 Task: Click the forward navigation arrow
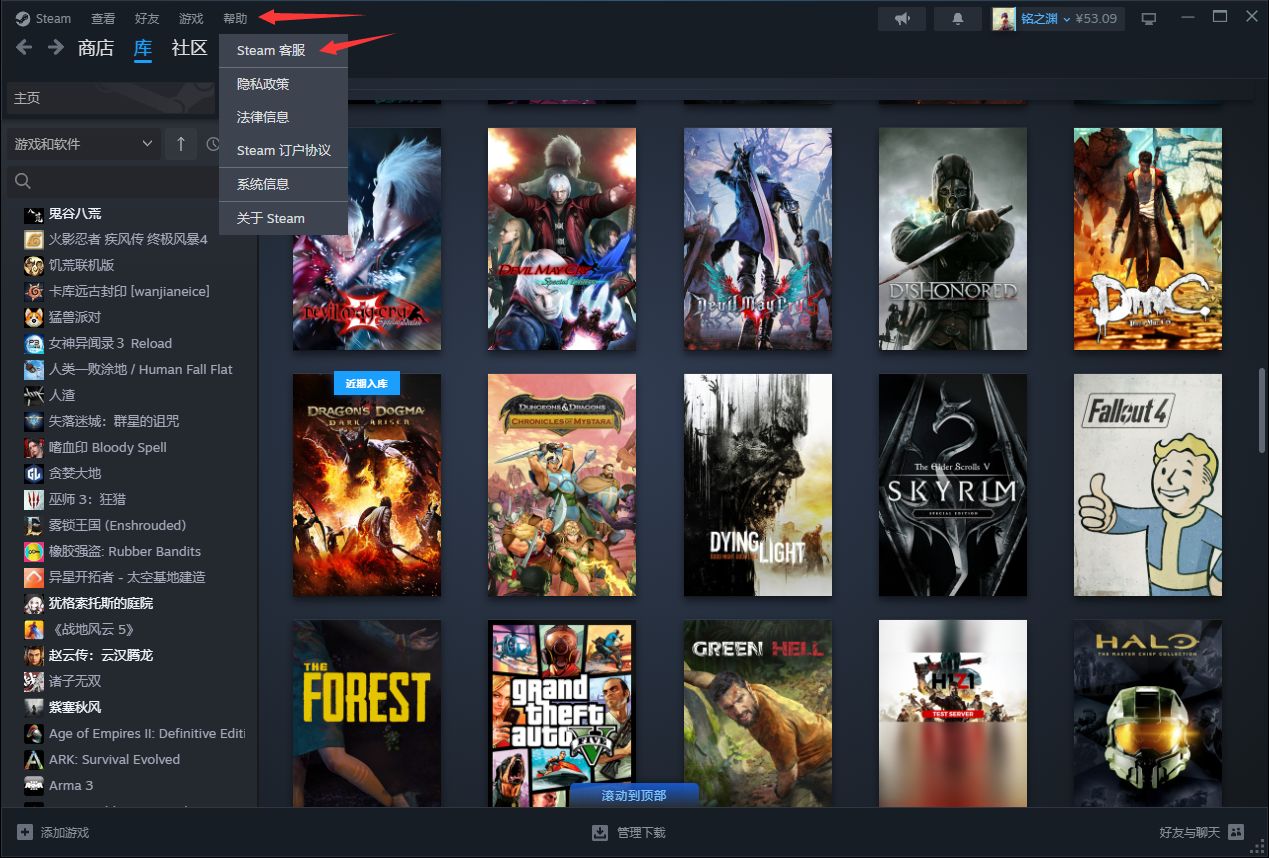click(x=56, y=47)
